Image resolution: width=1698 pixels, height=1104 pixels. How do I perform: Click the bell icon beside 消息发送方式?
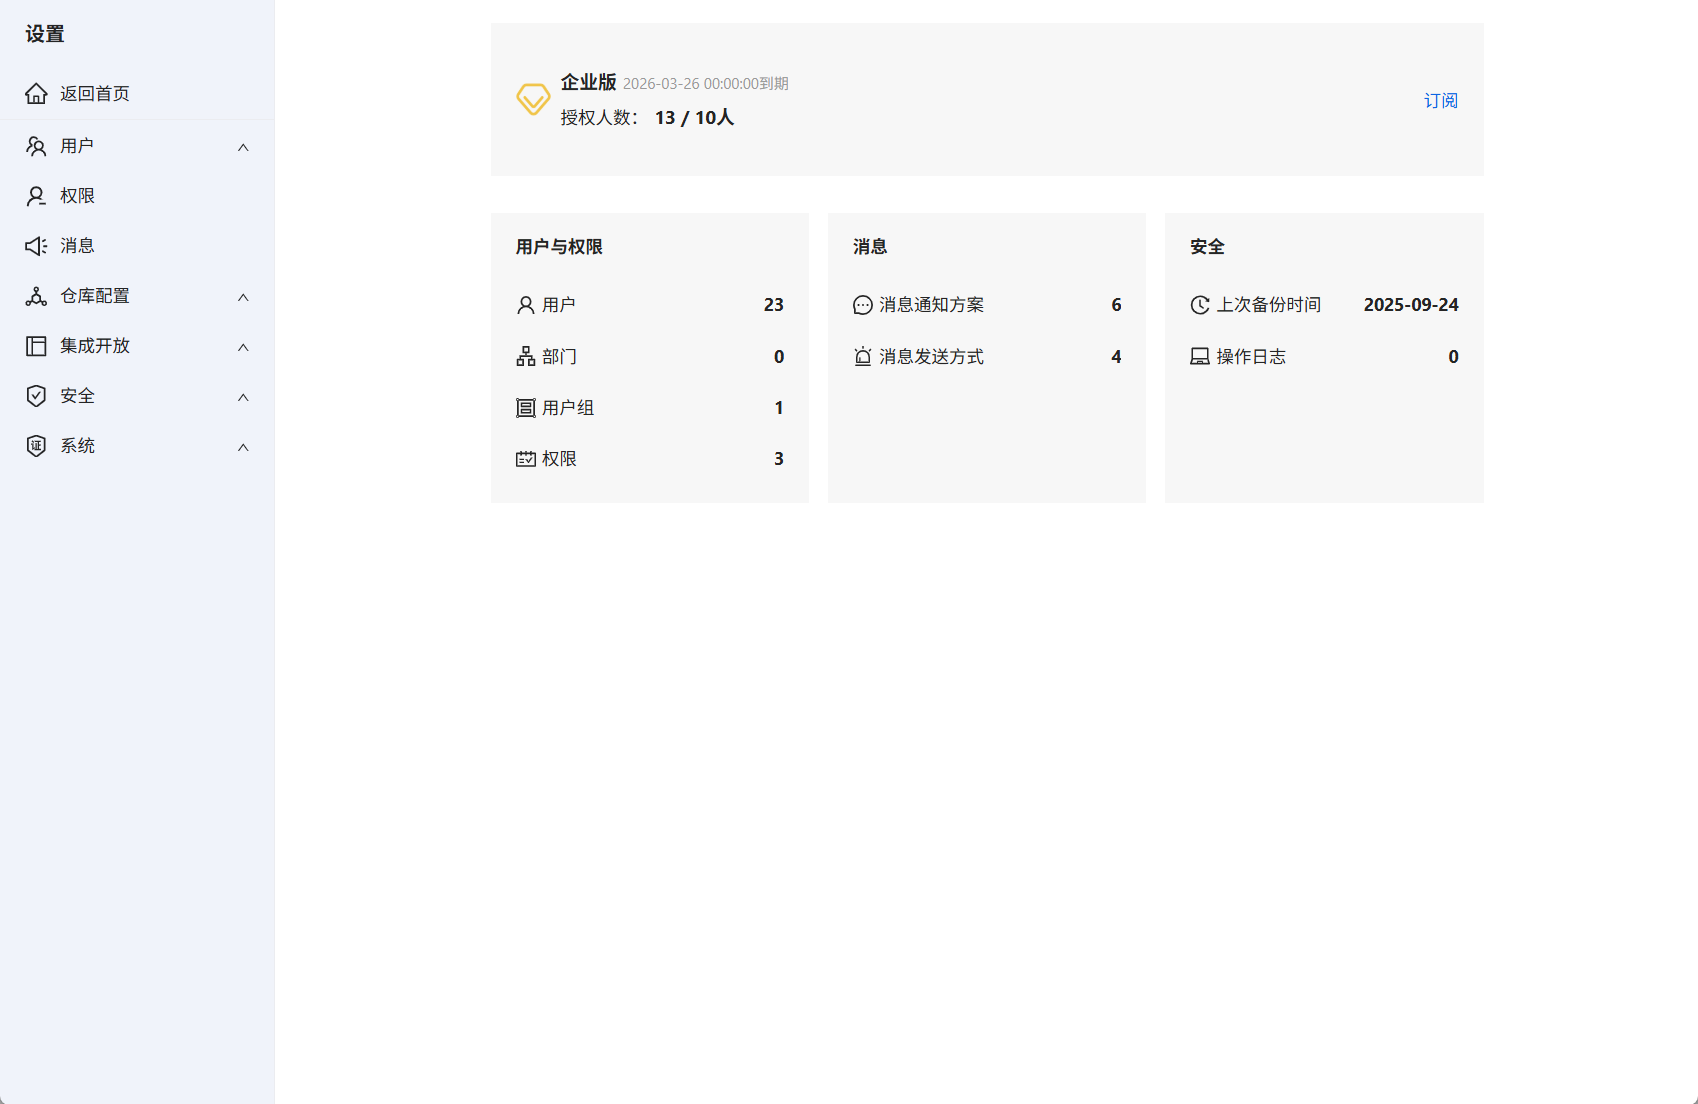[862, 356]
